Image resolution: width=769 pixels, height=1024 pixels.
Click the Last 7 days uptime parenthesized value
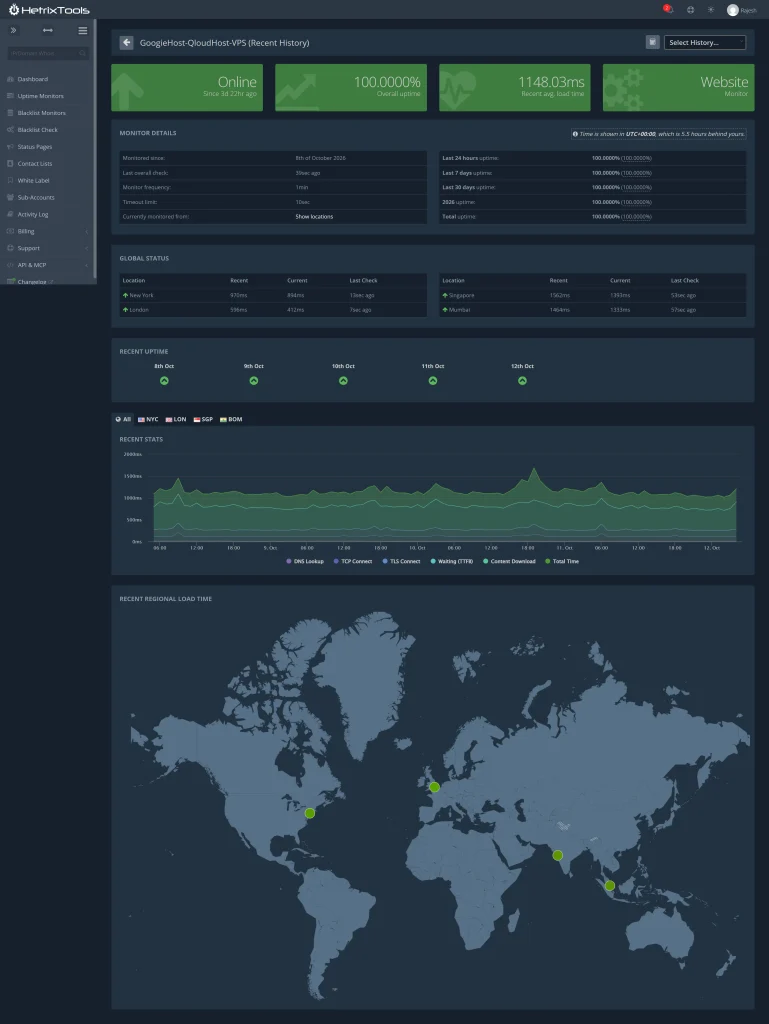(x=636, y=173)
